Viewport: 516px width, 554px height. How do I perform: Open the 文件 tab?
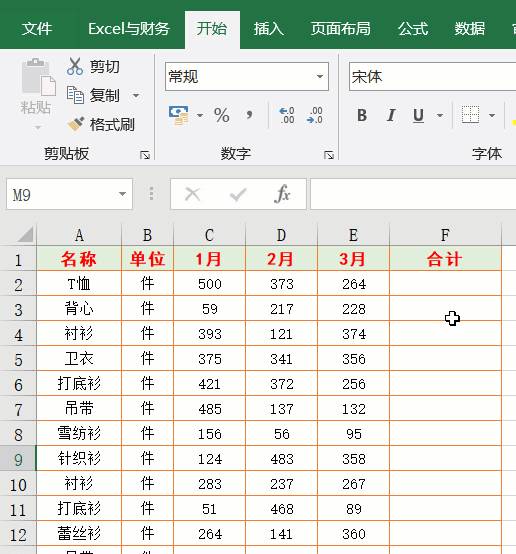pos(37,29)
